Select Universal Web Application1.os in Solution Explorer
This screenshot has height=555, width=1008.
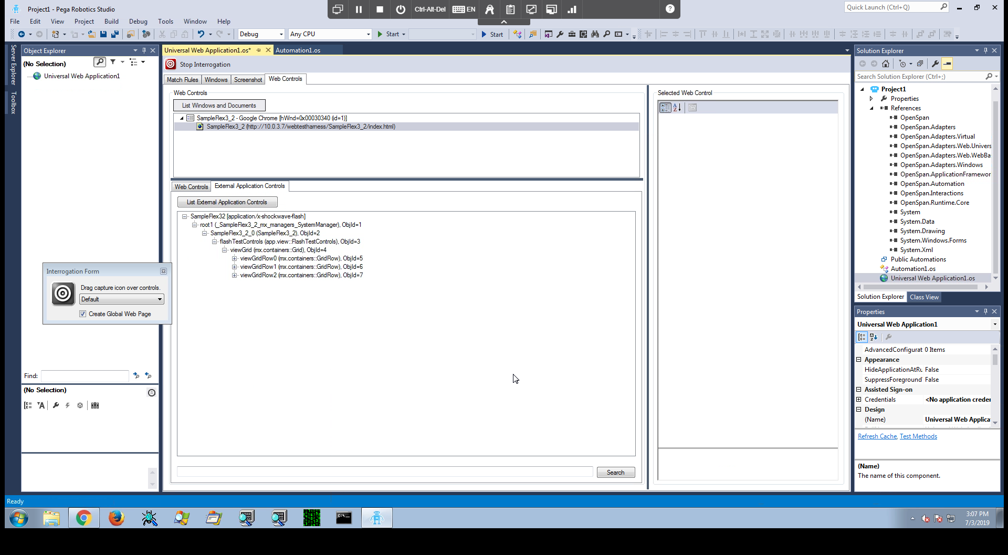pyautogui.click(x=932, y=278)
